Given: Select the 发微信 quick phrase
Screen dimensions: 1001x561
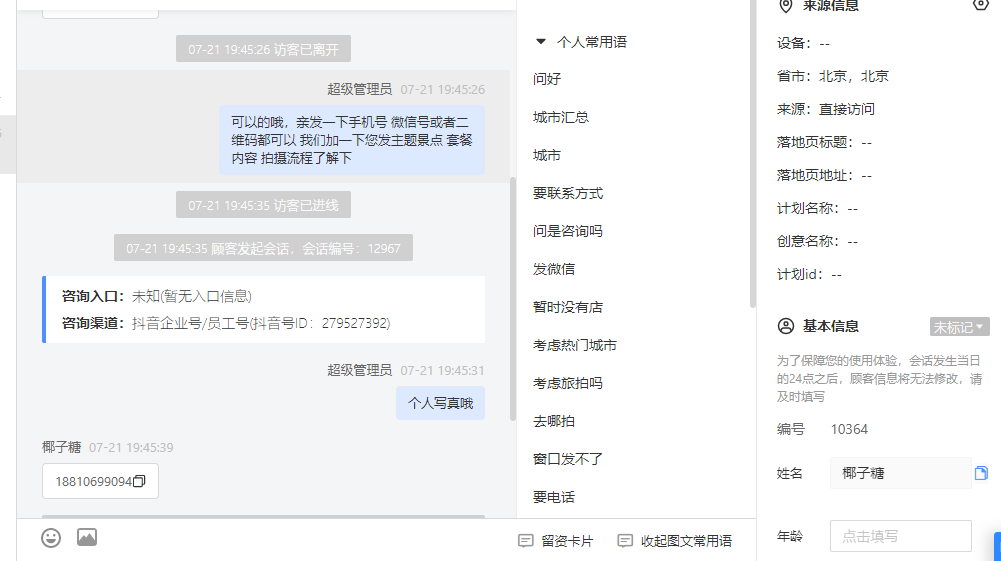Looking at the screenshot, I should (554, 269).
